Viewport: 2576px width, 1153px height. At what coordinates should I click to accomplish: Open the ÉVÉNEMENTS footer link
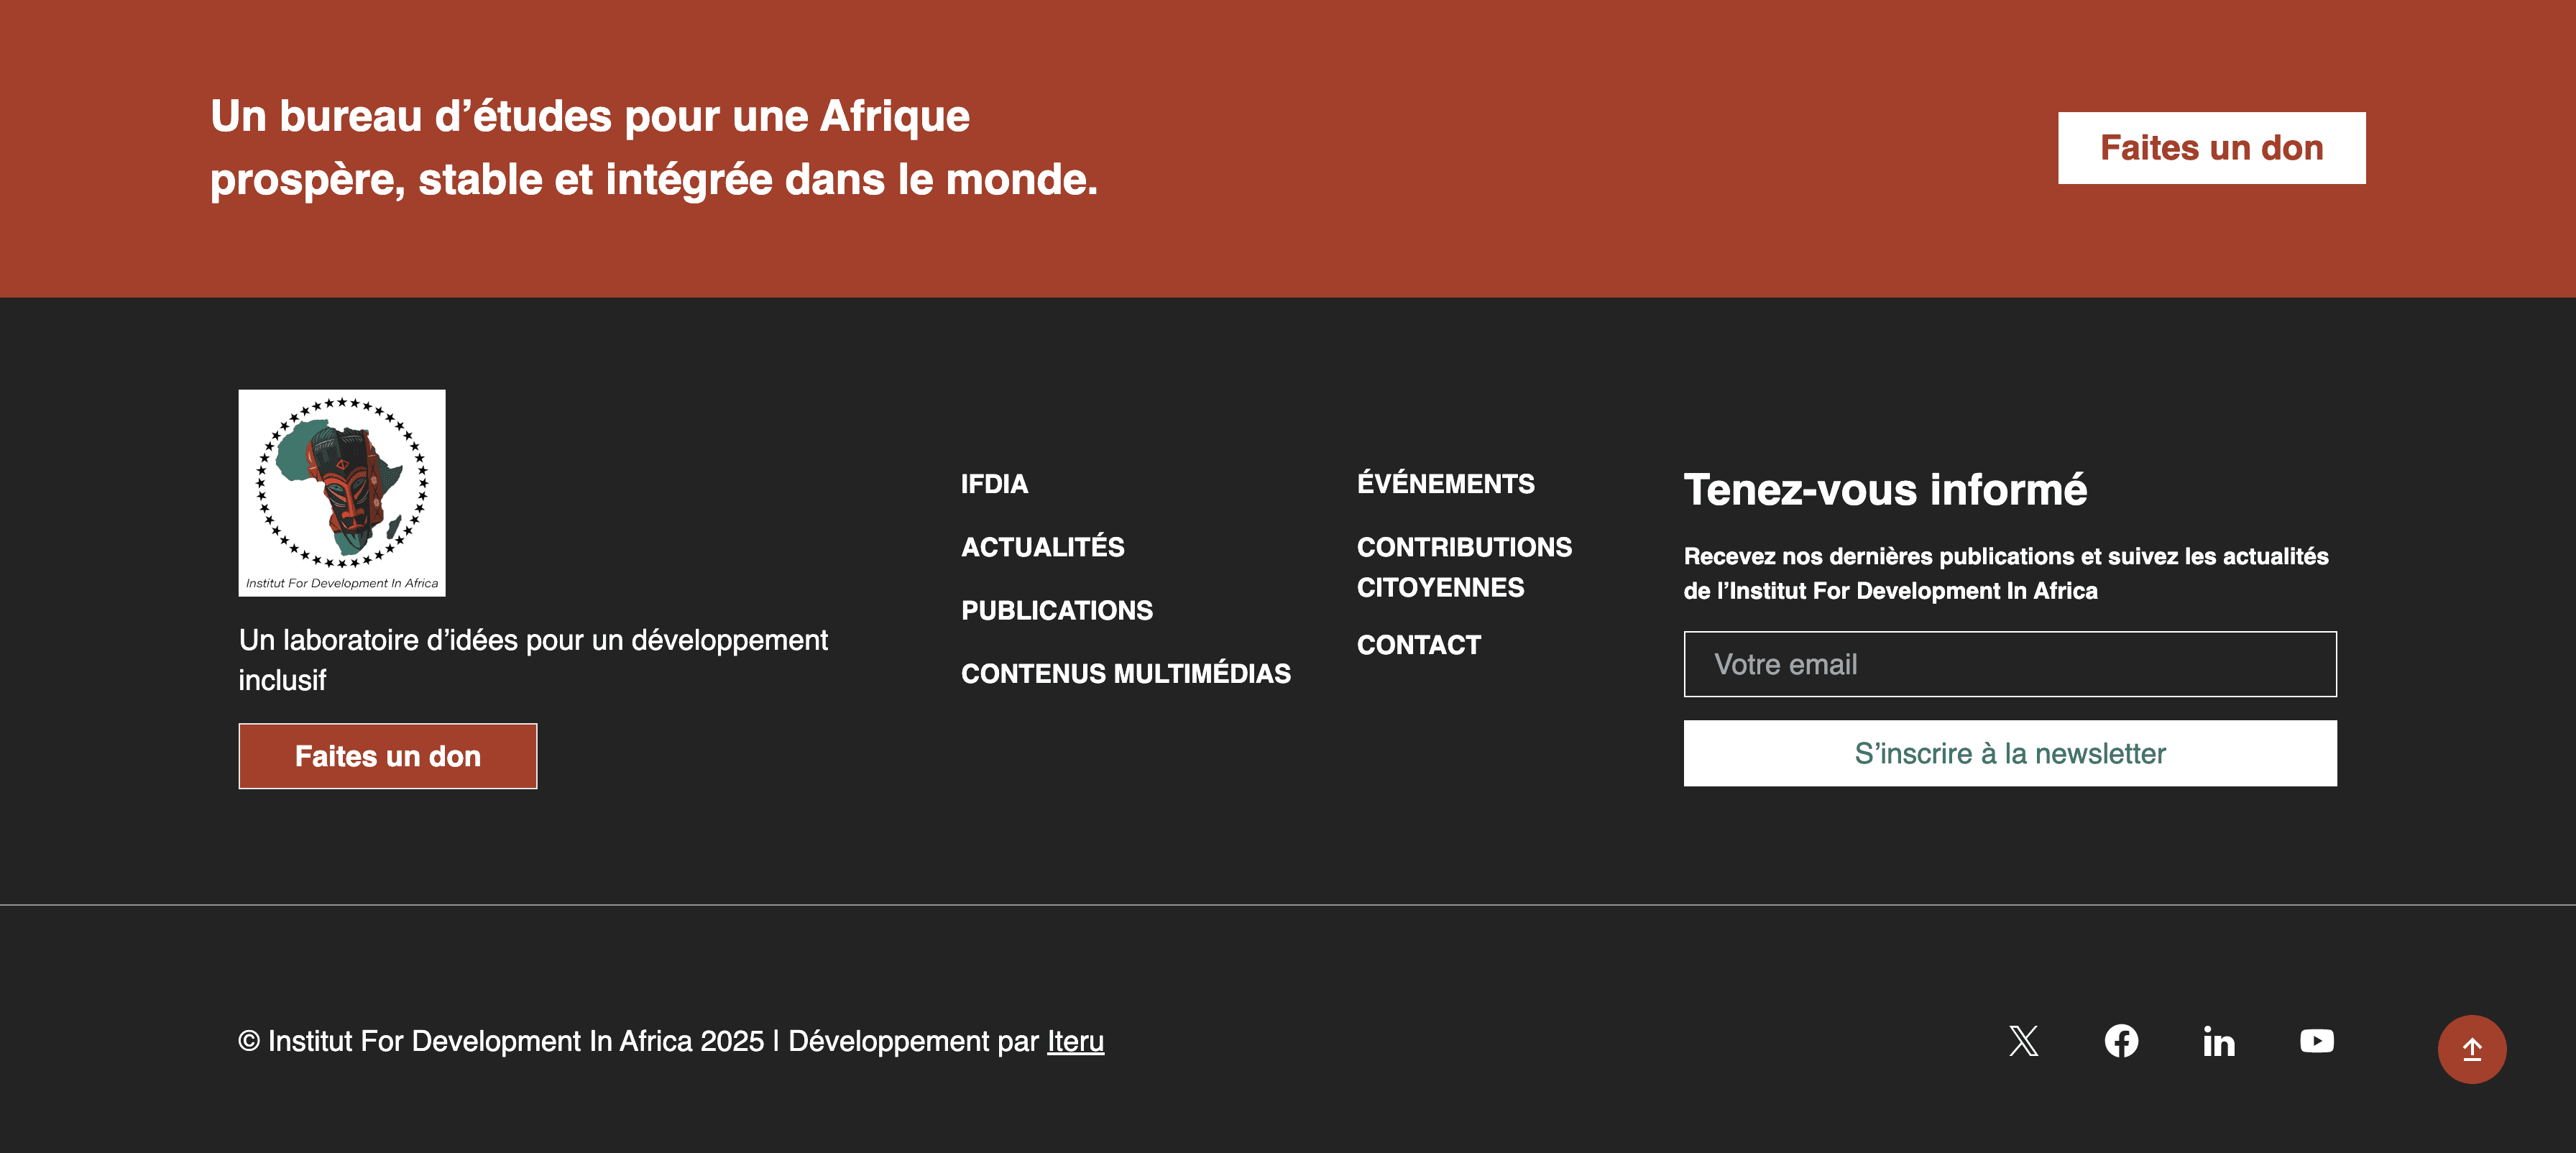click(x=1445, y=484)
